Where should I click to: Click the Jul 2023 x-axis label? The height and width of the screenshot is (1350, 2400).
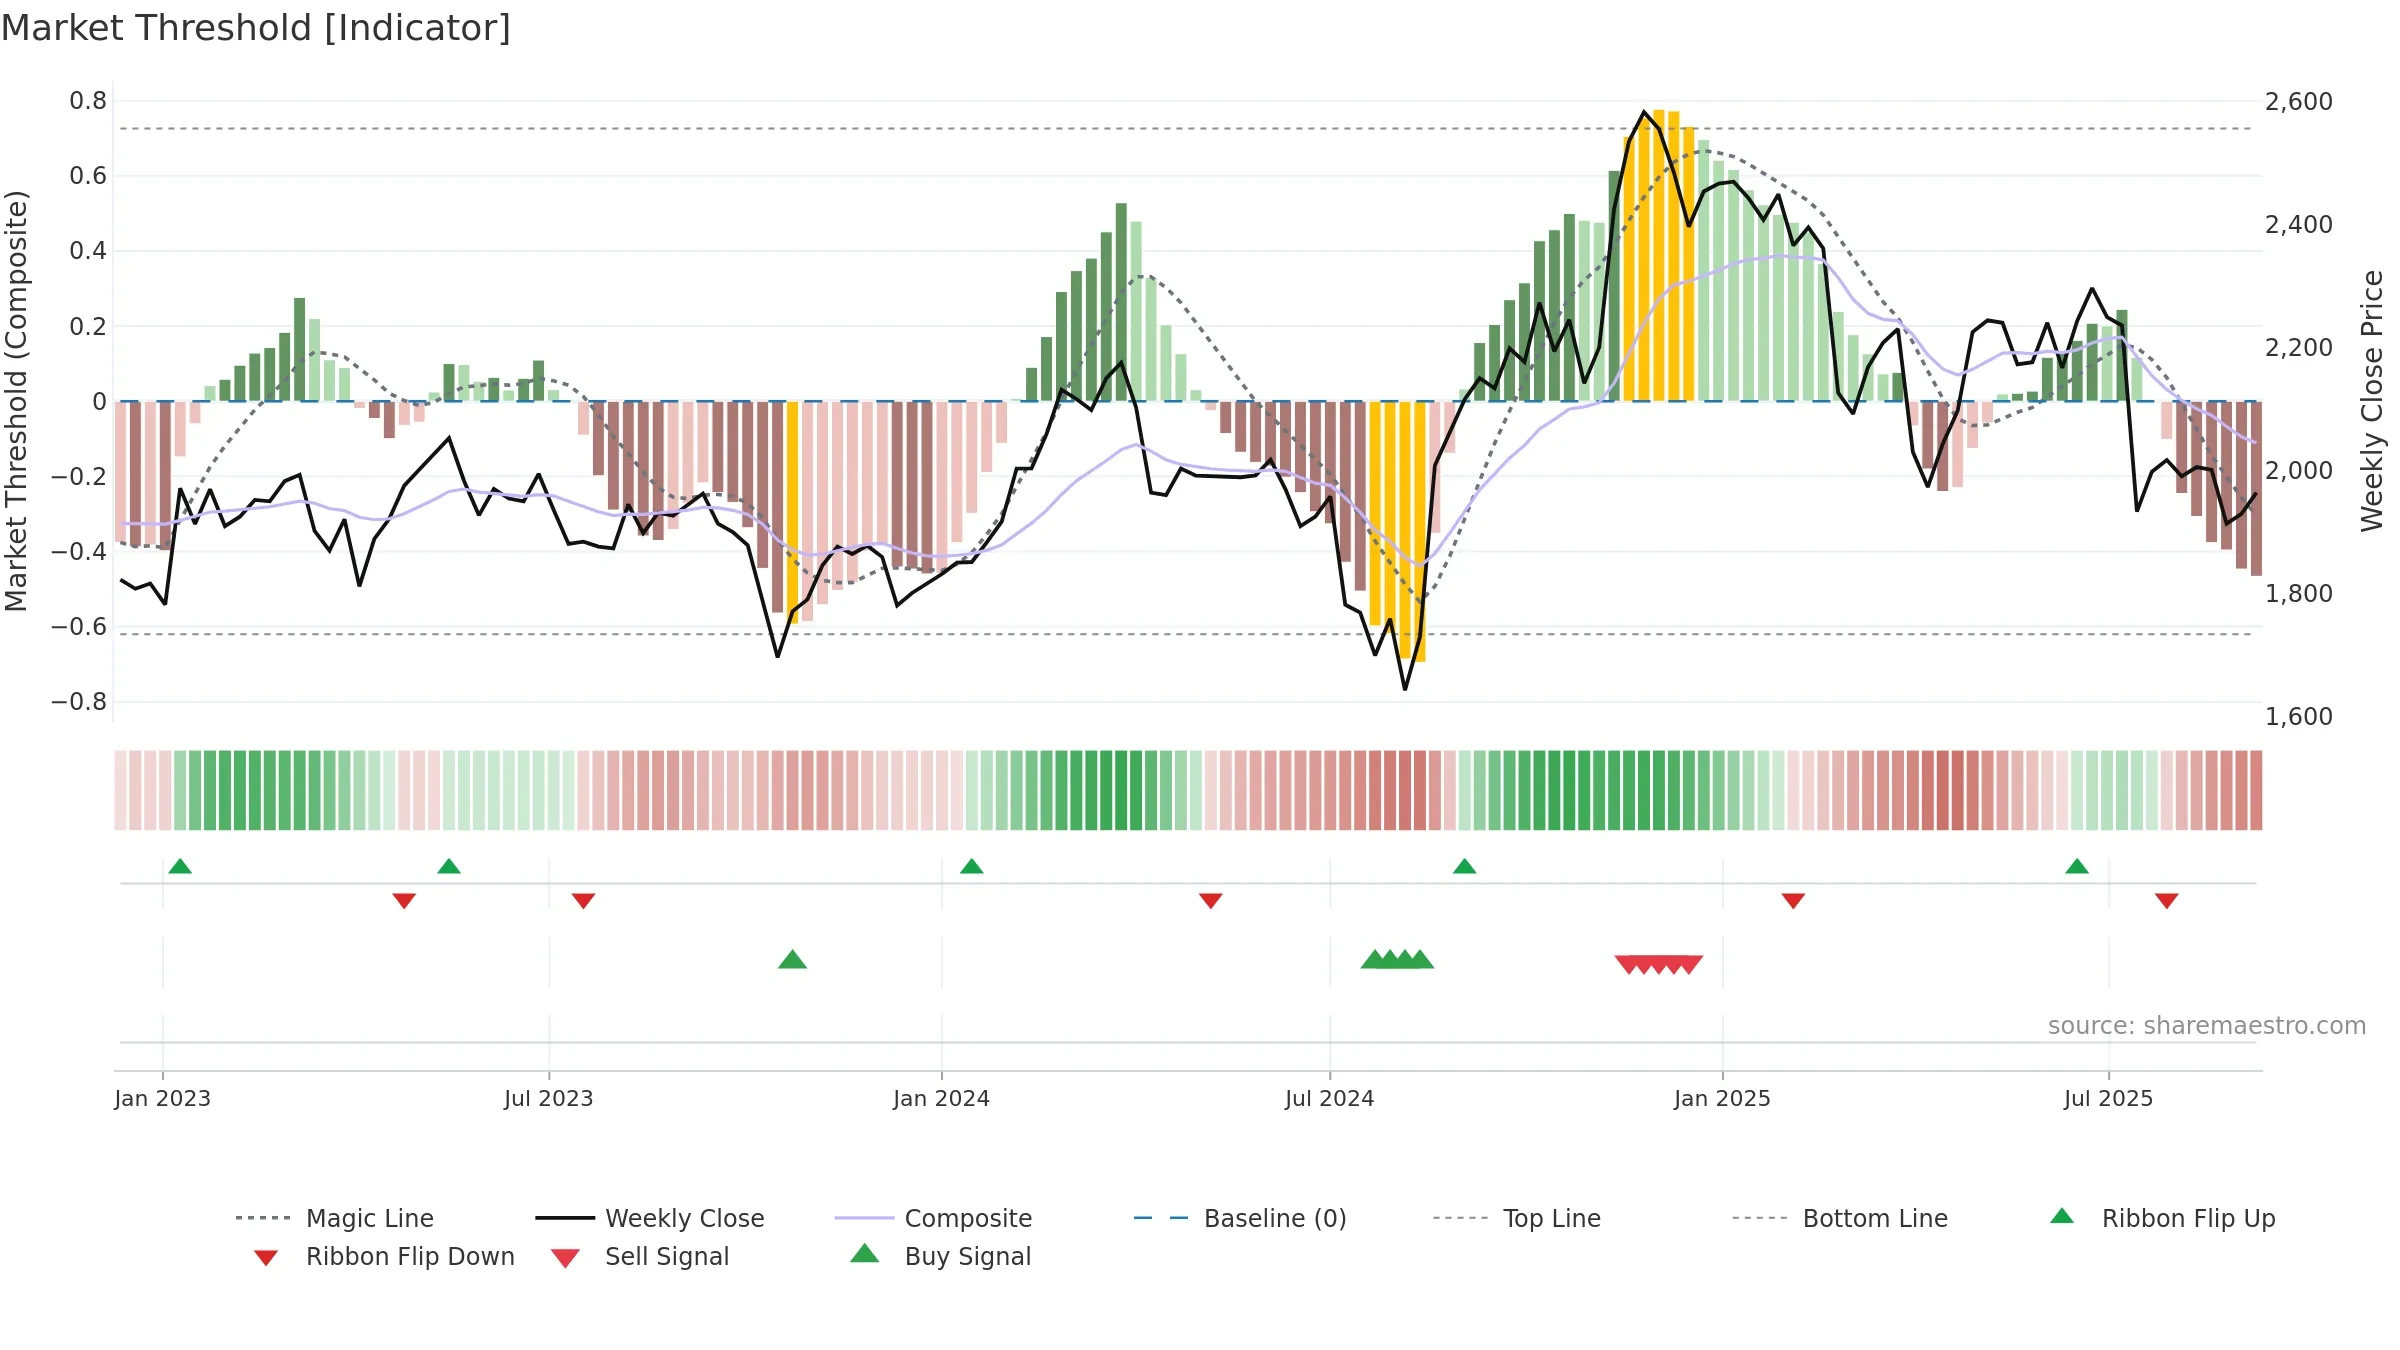pos(549,1098)
